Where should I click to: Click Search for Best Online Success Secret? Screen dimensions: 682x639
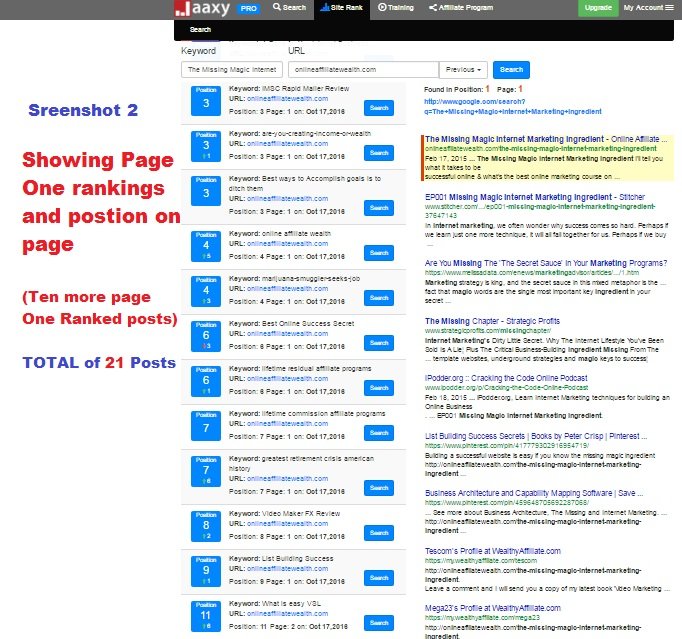pyautogui.click(x=379, y=343)
